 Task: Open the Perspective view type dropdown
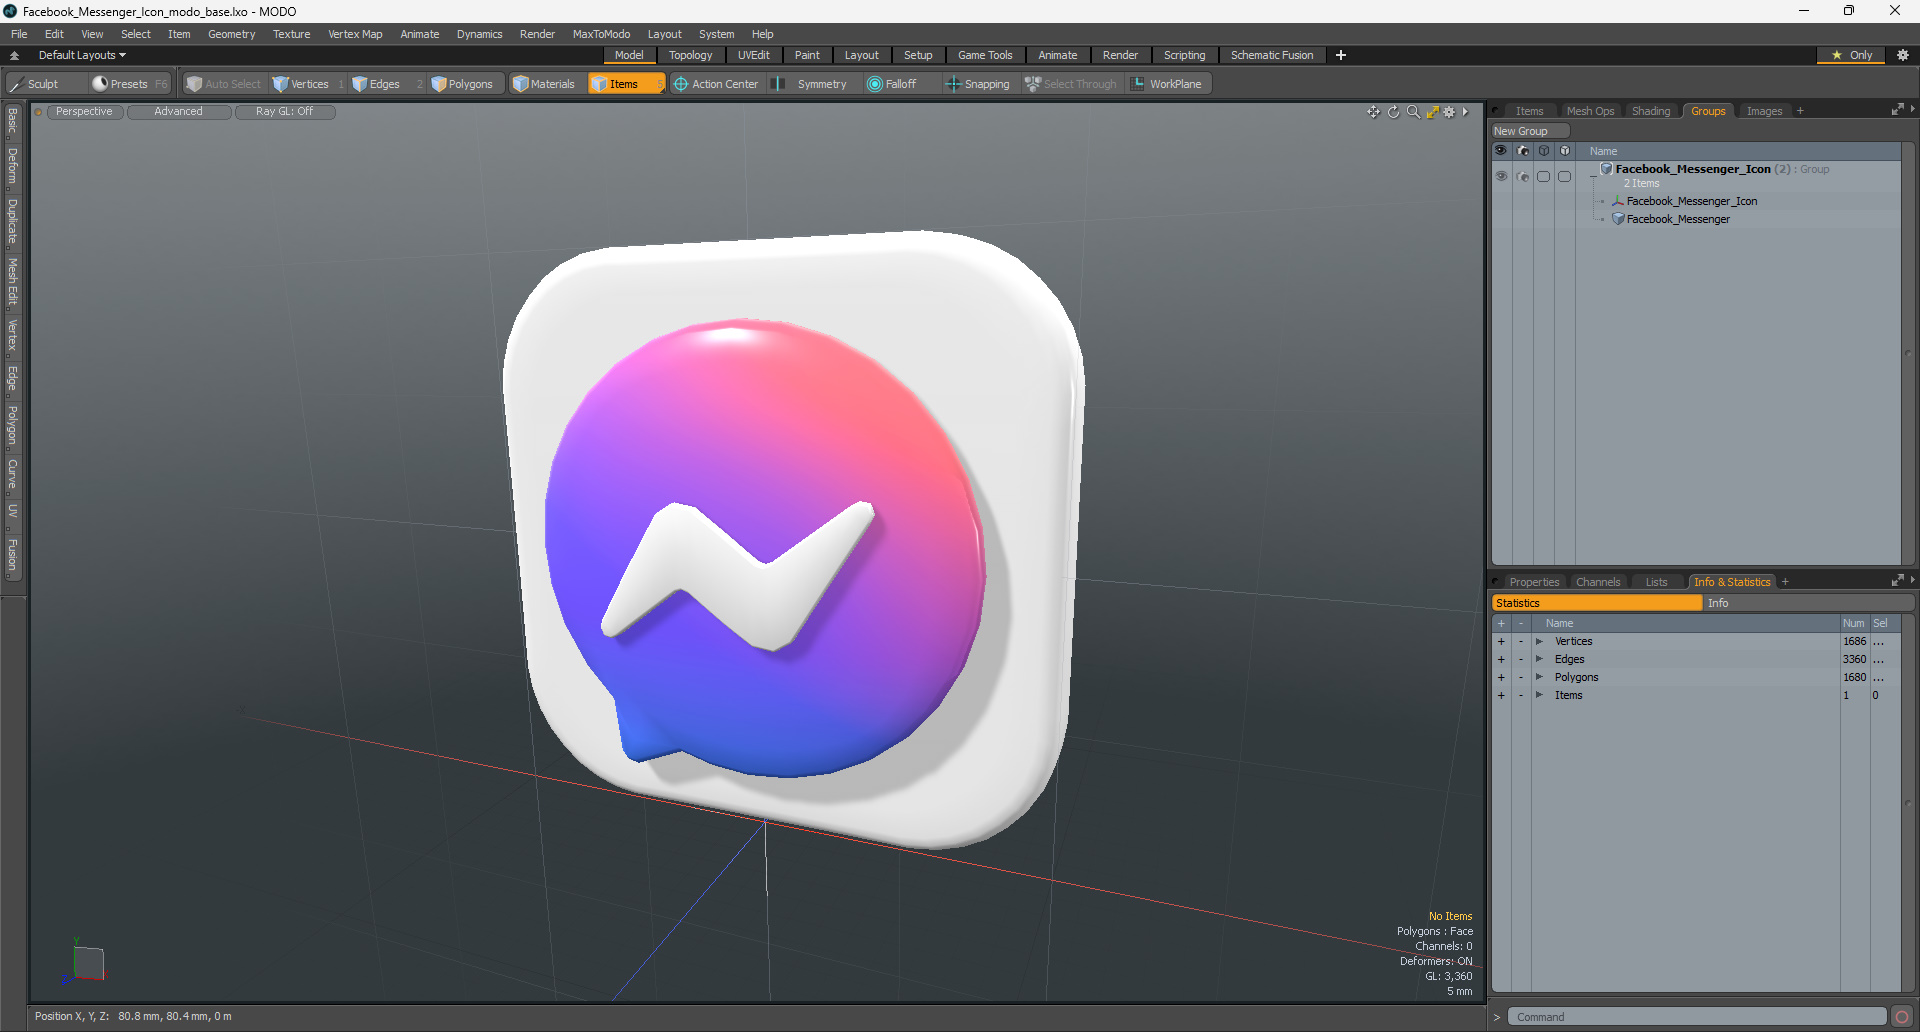pos(84,112)
